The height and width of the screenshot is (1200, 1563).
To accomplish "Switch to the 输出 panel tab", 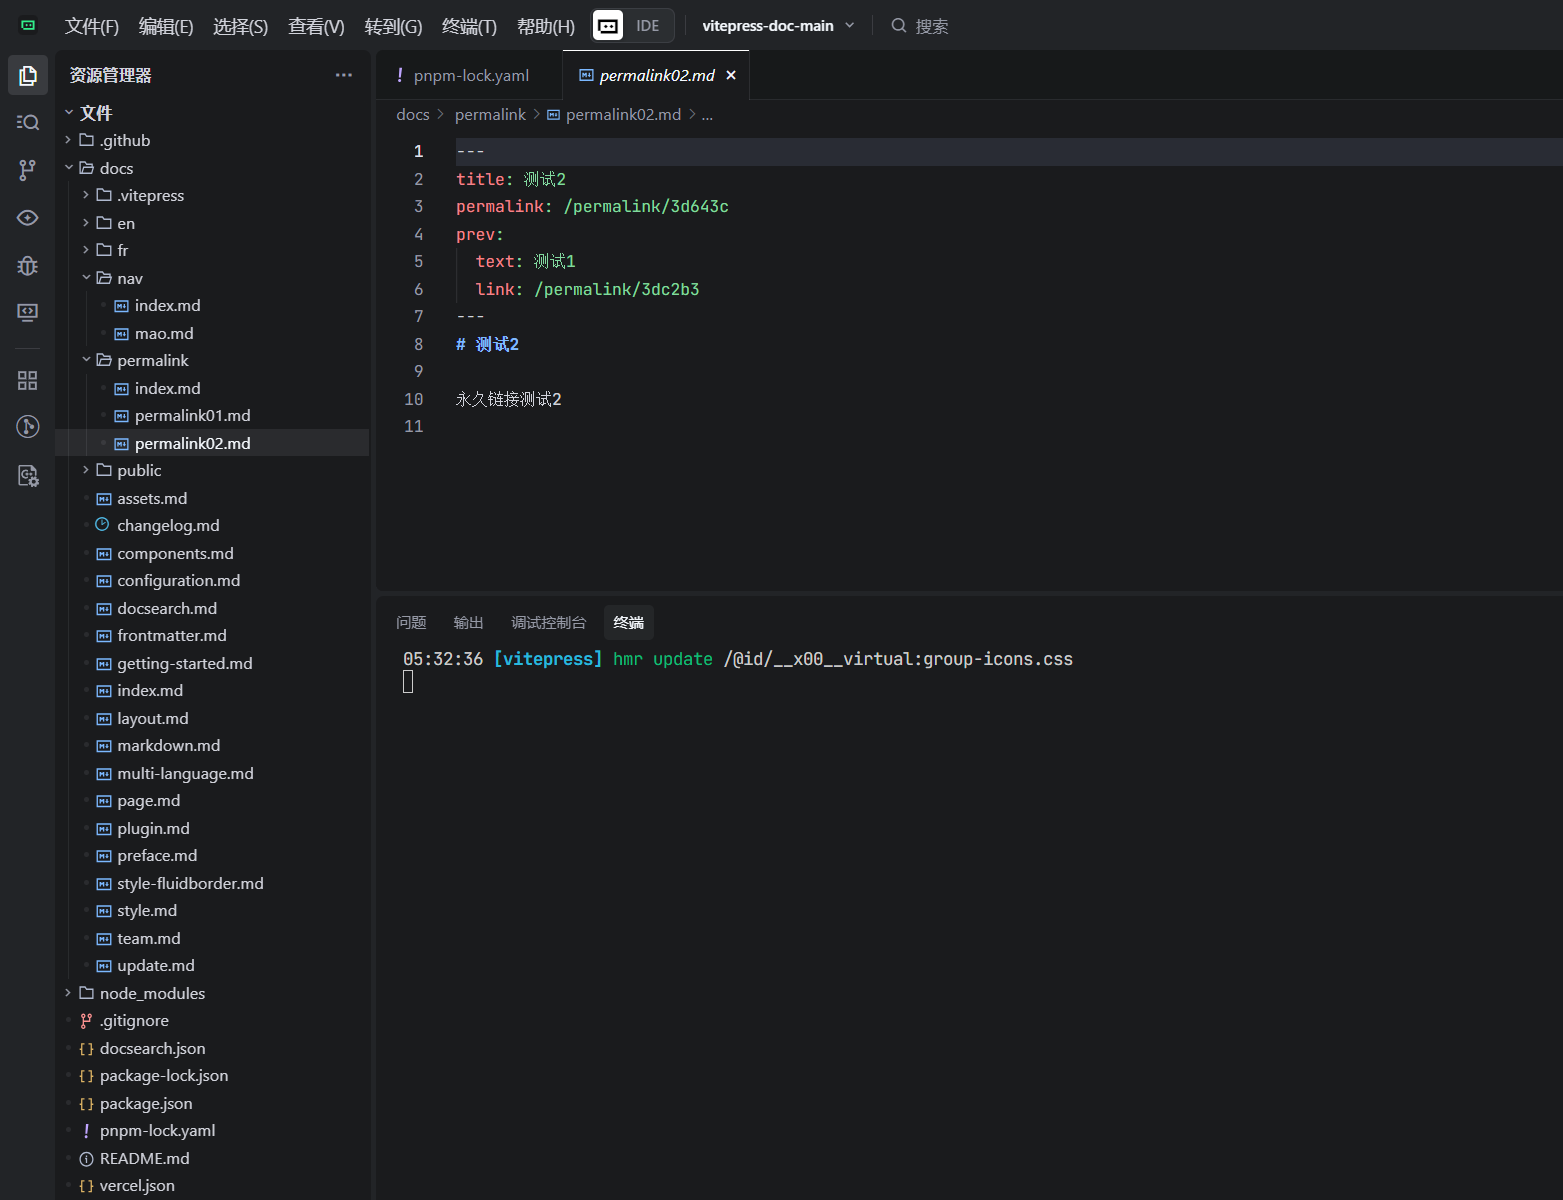I will click(x=468, y=623).
